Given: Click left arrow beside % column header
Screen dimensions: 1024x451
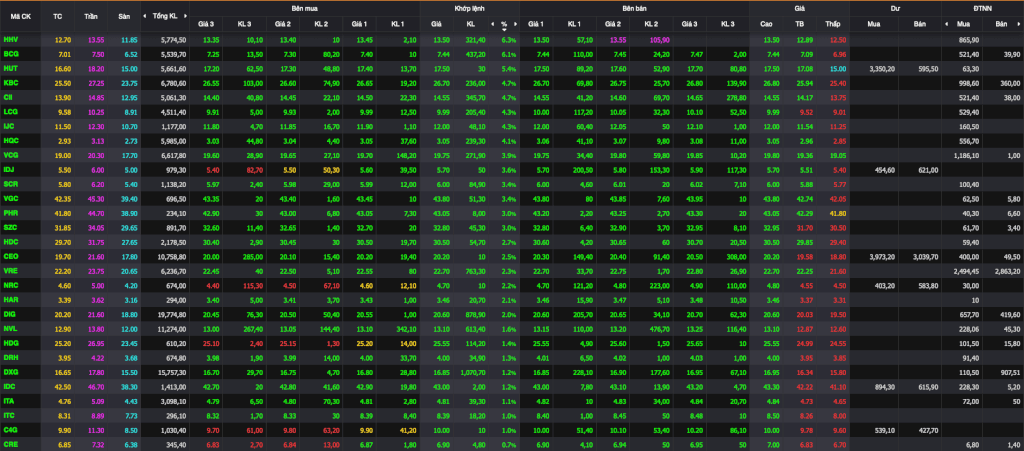Looking at the screenshot, I should [492, 24].
